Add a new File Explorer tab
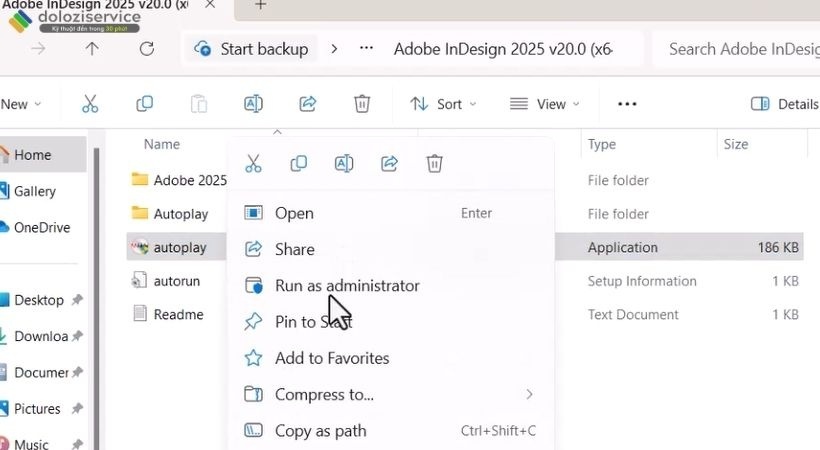This screenshot has height=450, width=820. (x=260, y=5)
